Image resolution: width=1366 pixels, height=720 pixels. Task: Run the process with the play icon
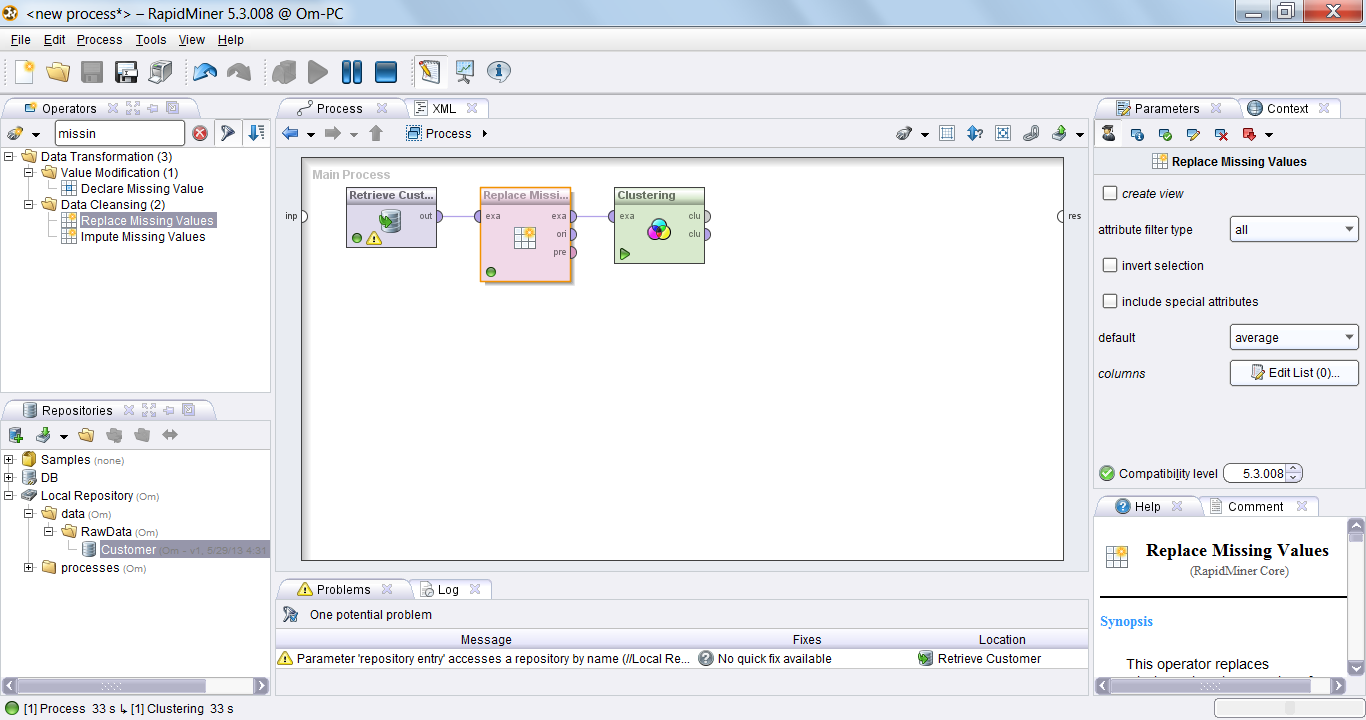coord(318,72)
